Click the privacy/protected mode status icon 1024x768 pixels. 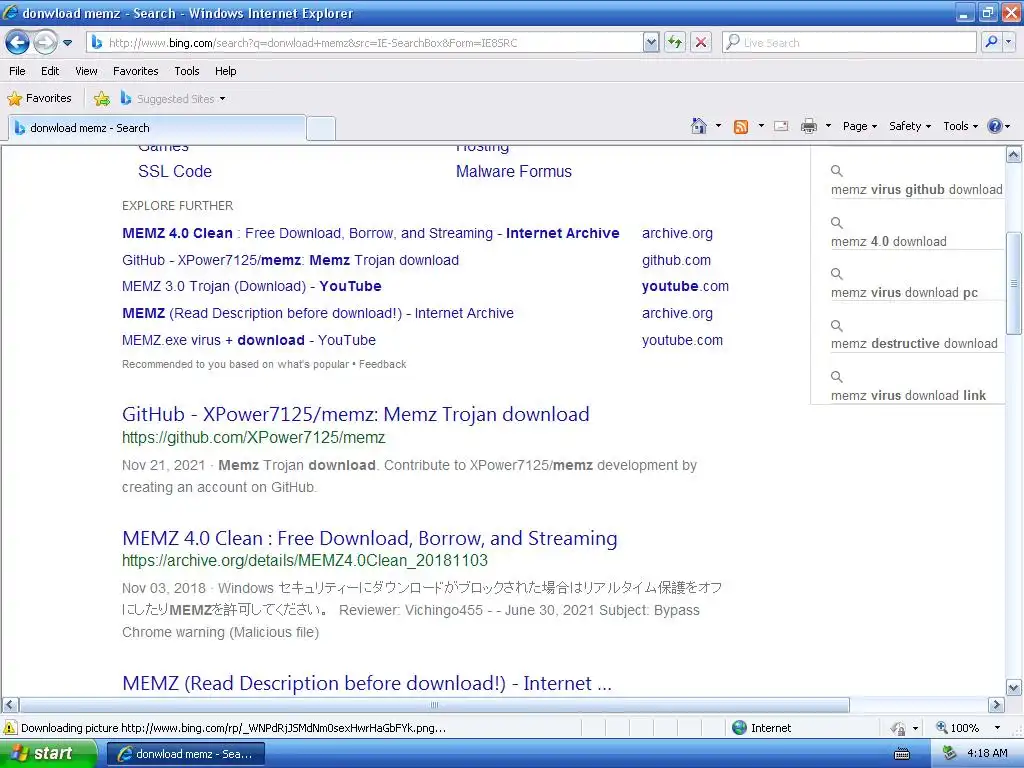coord(899,728)
